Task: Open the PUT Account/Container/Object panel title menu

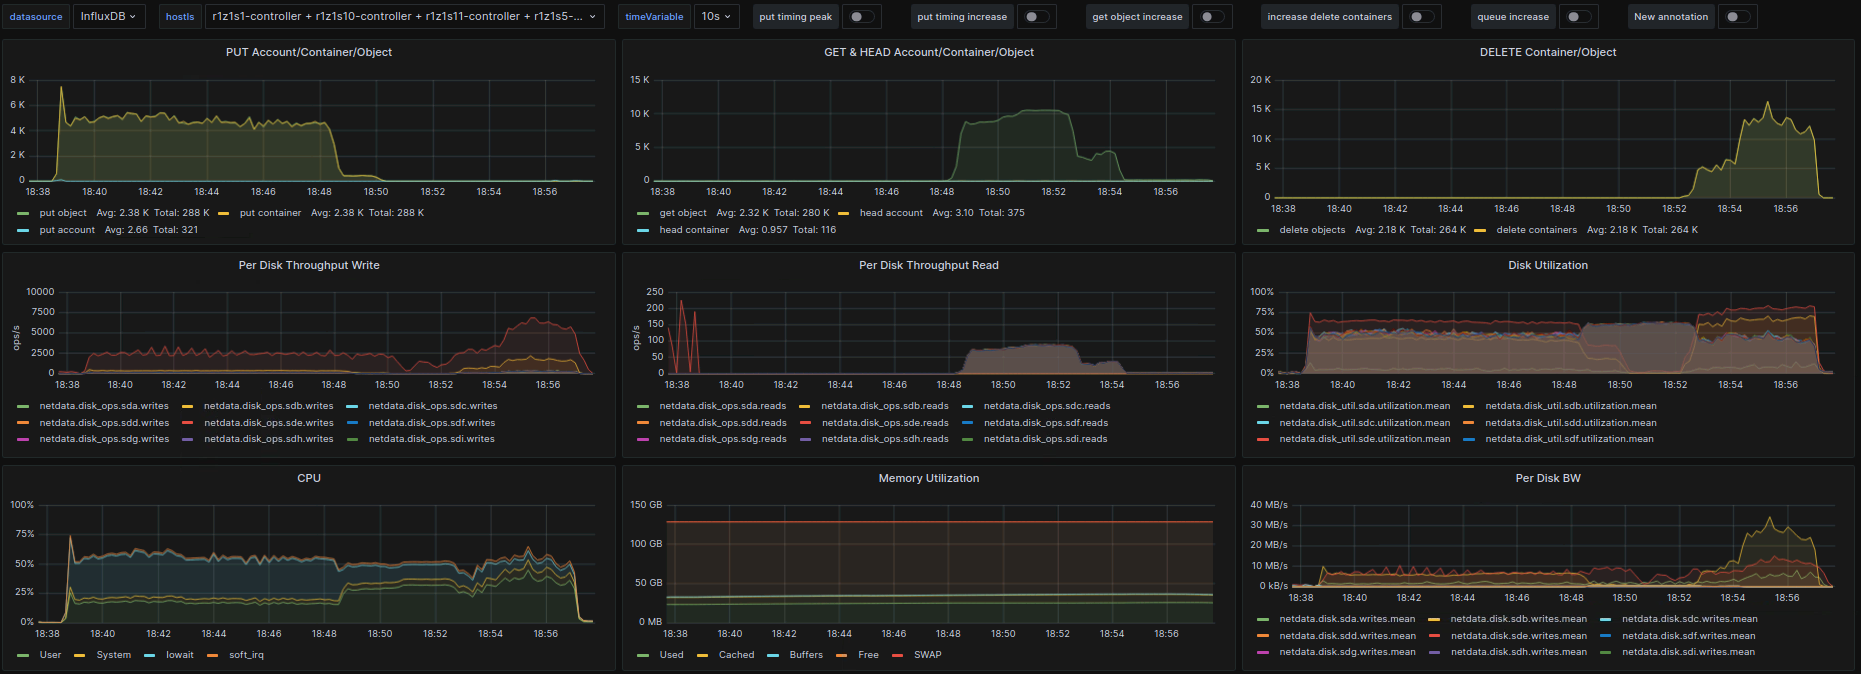Action: [308, 52]
